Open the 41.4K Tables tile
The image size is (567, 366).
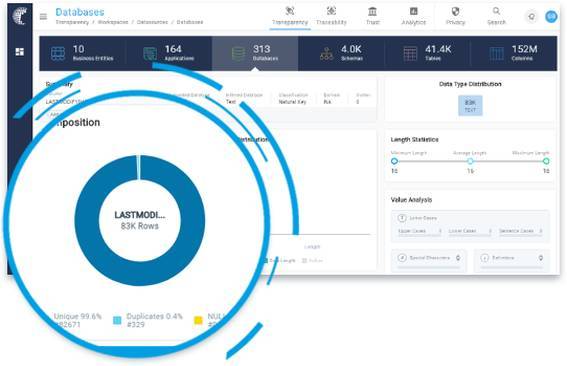[x=427, y=53]
